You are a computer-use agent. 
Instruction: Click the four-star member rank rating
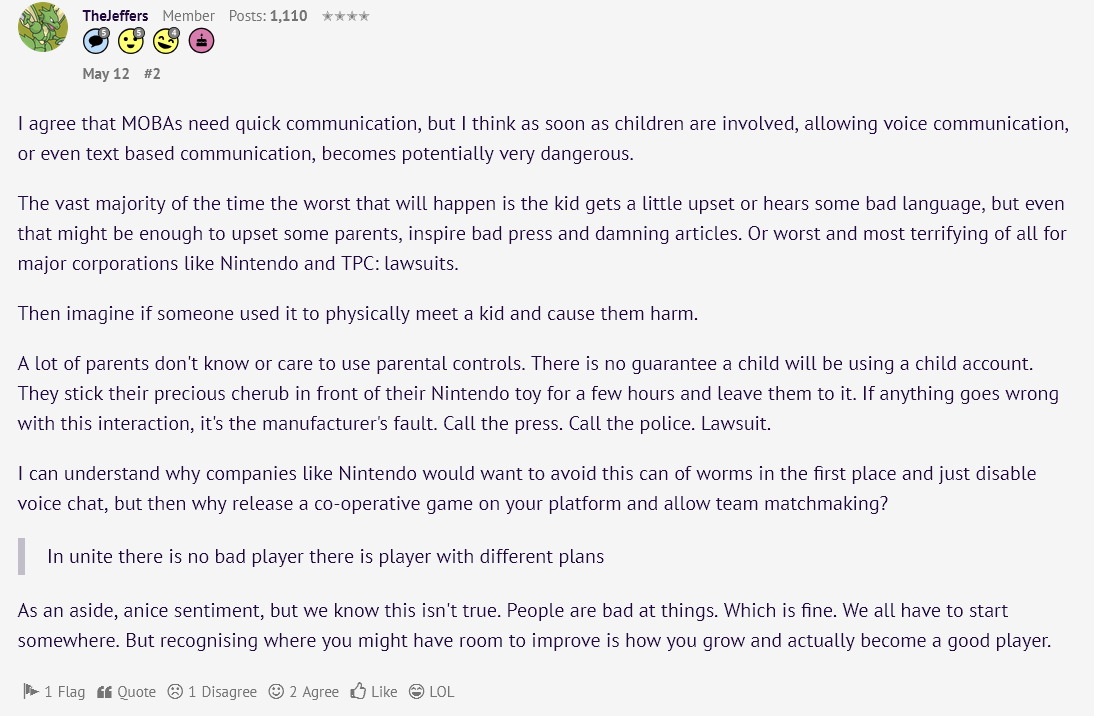tap(345, 16)
